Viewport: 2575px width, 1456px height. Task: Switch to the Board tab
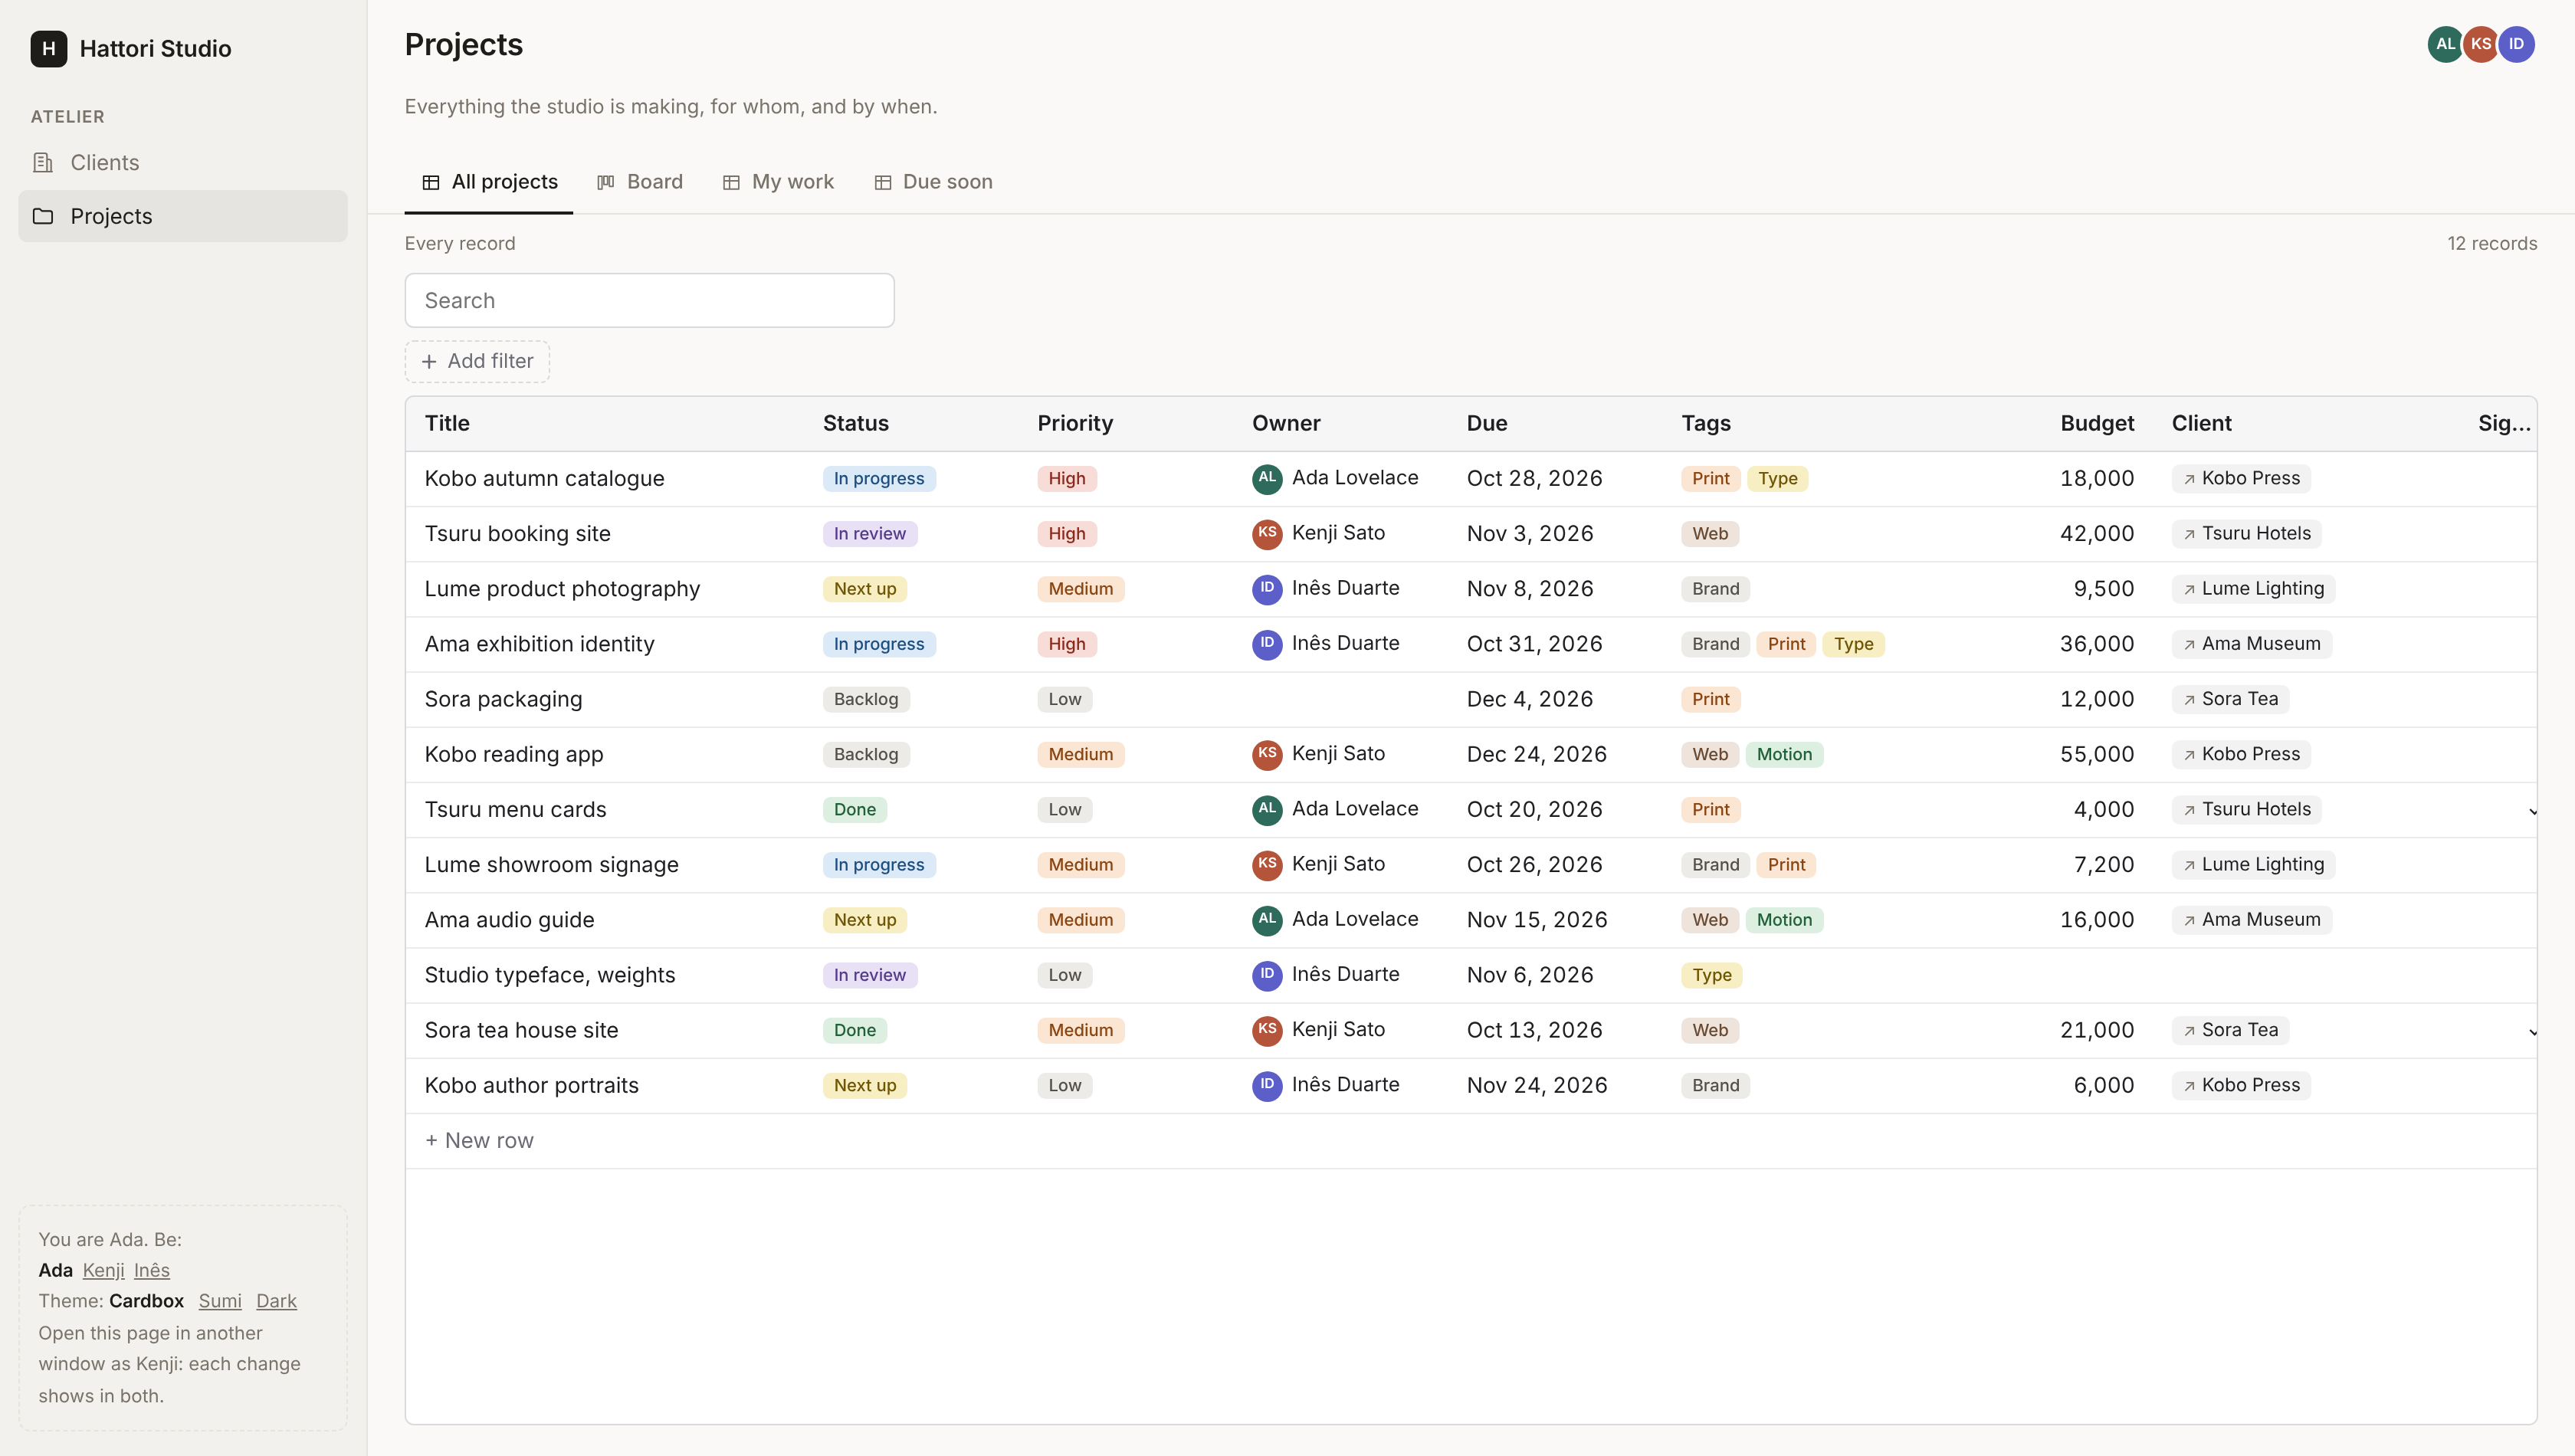click(640, 182)
